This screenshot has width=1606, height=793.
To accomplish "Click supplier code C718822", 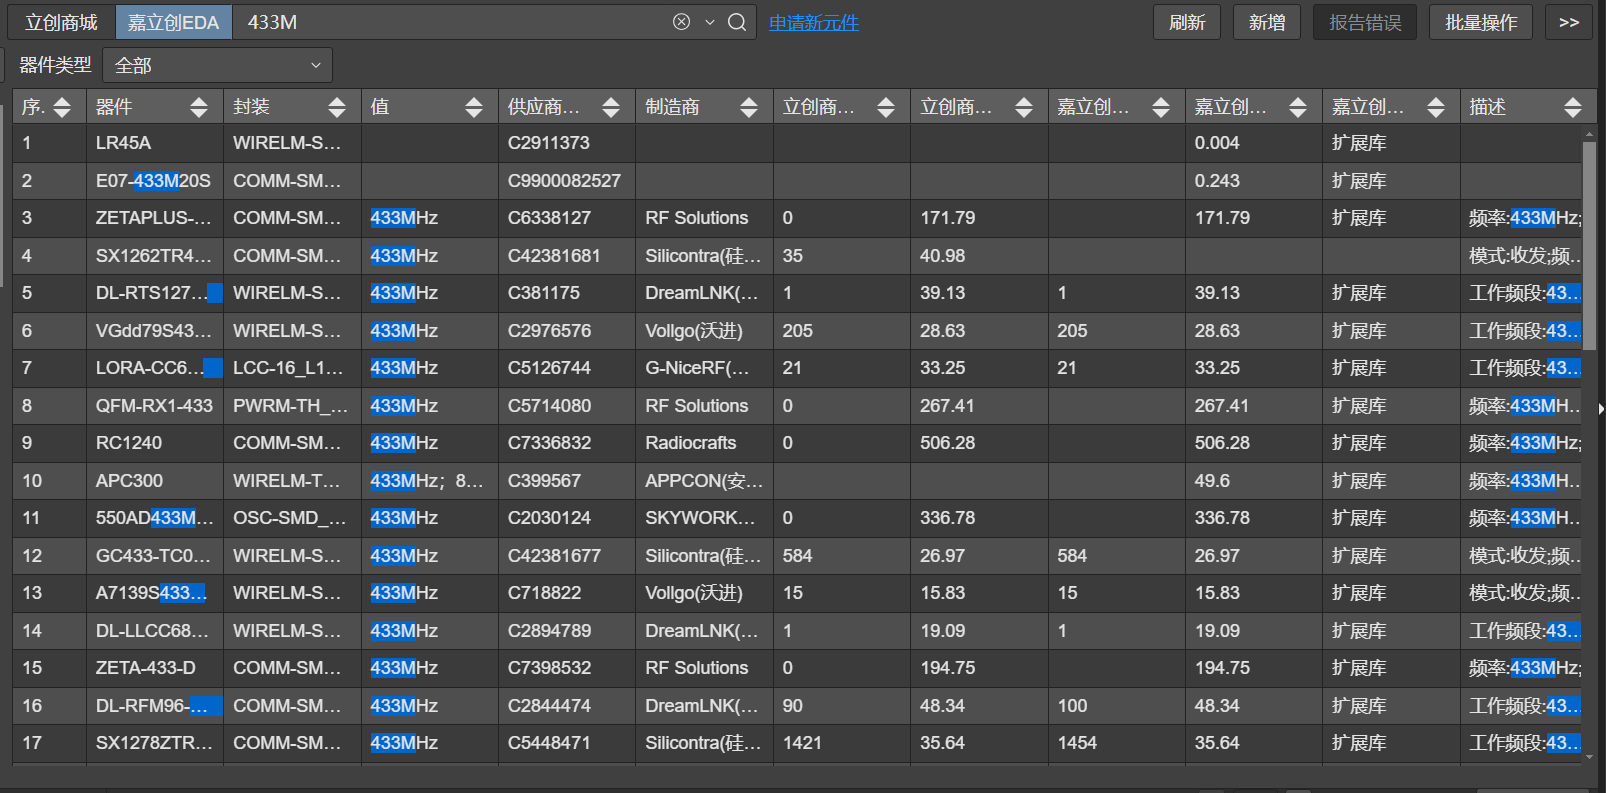I will point(544,593).
